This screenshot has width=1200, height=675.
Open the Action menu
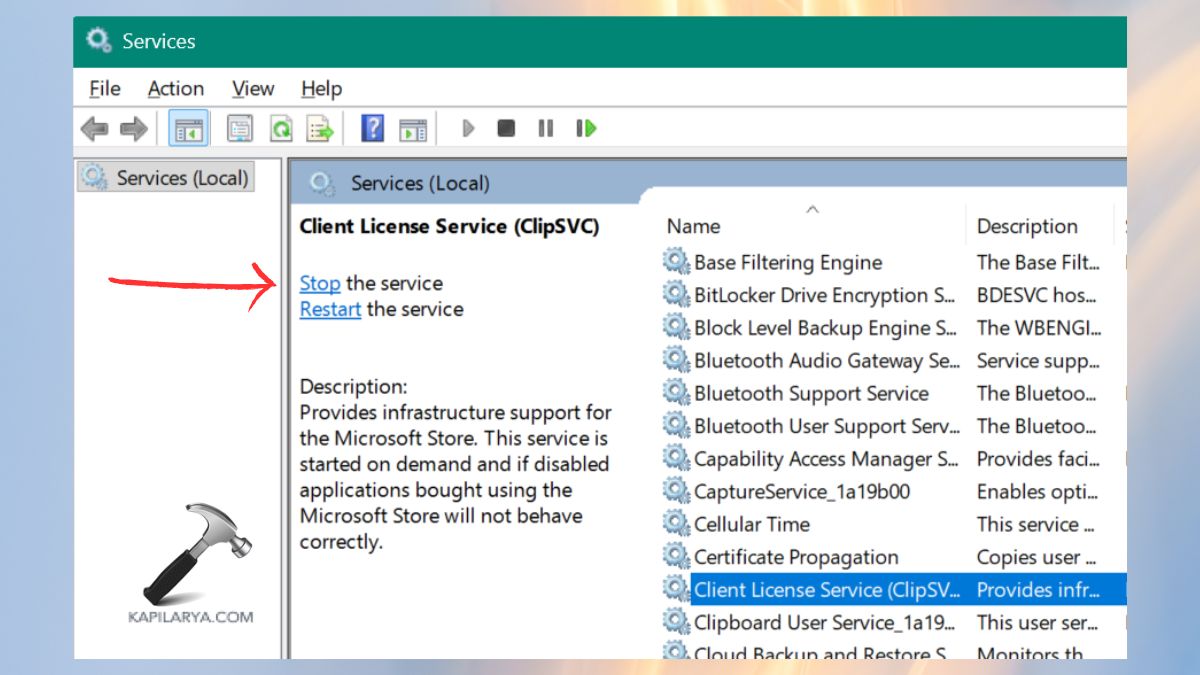176,88
